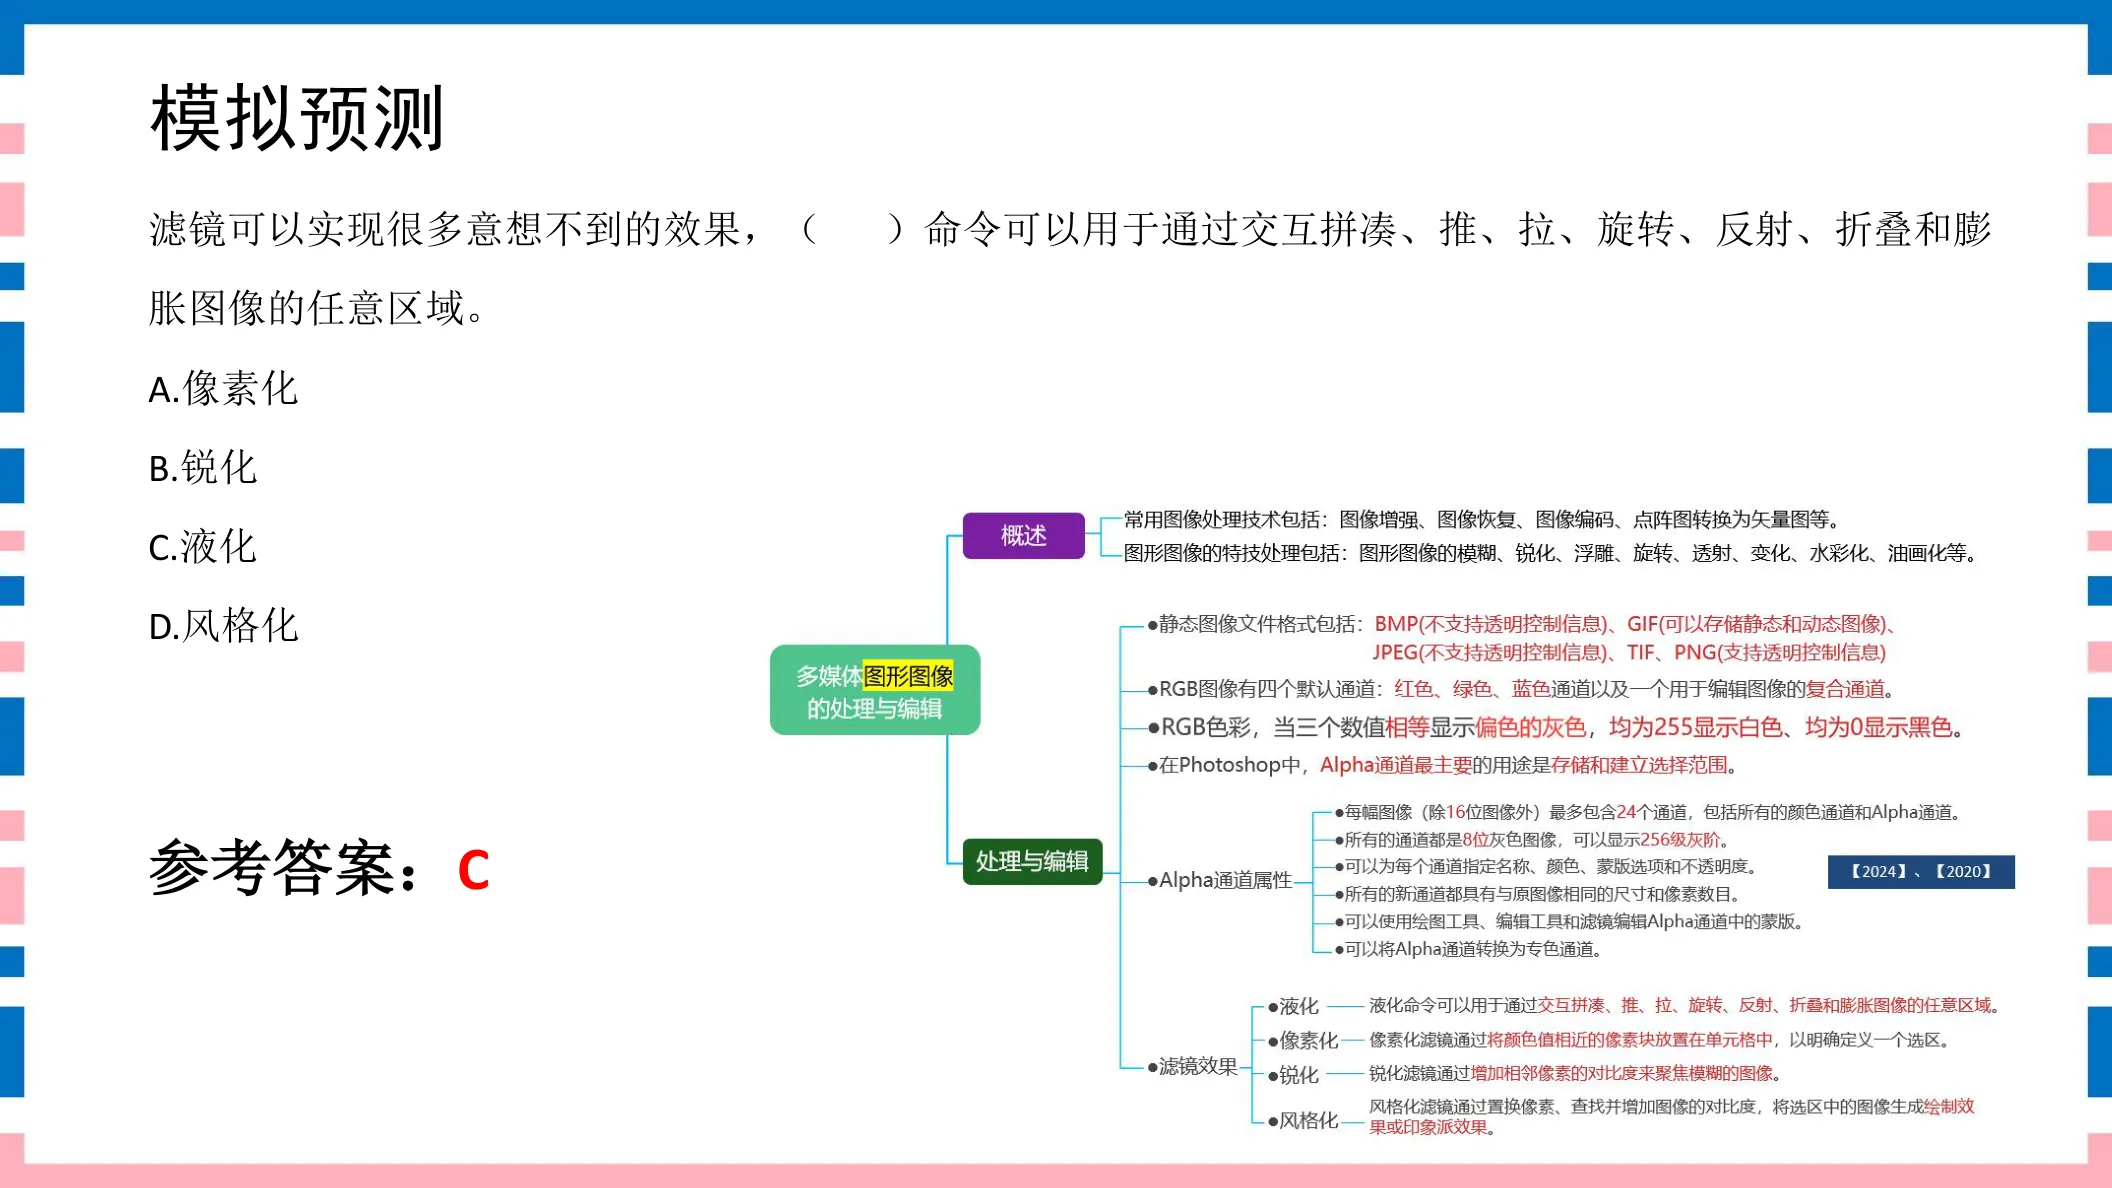Click the line about 均为255显示白色
The height and width of the screenshot is (1188, 2112).
[1556, 727]
